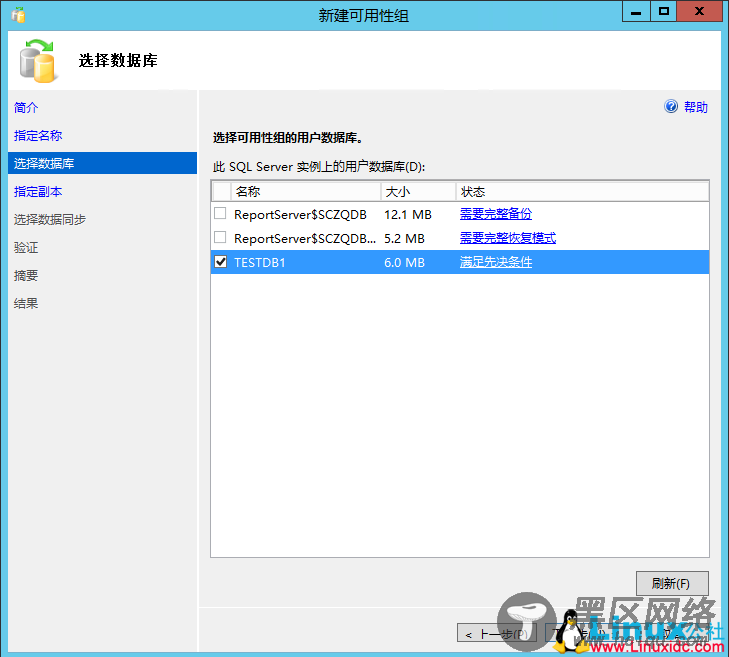The height and width of the screenshot is (657, 729).
Task: Go to the 指定名称 wizard step
Action: [x=38, y=135]
